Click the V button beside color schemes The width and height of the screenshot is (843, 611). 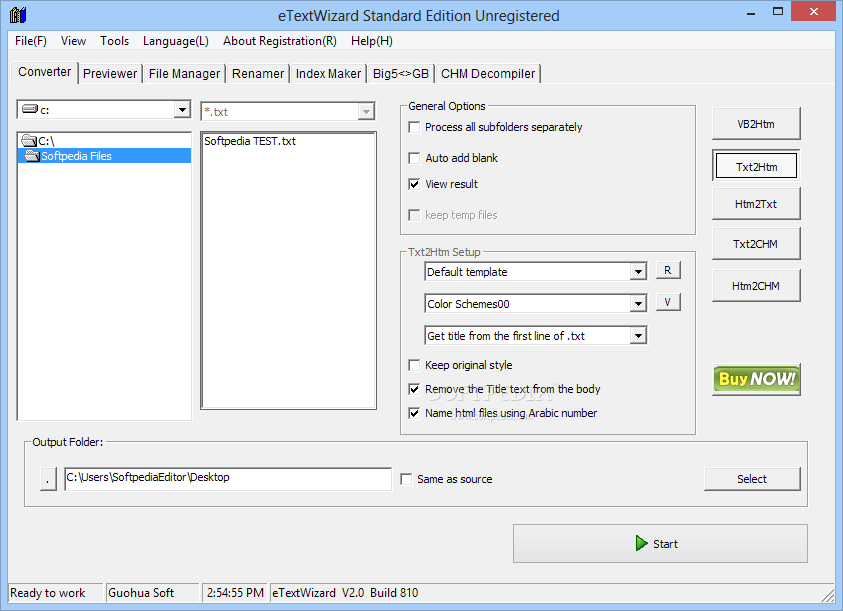tap(668, 302)
